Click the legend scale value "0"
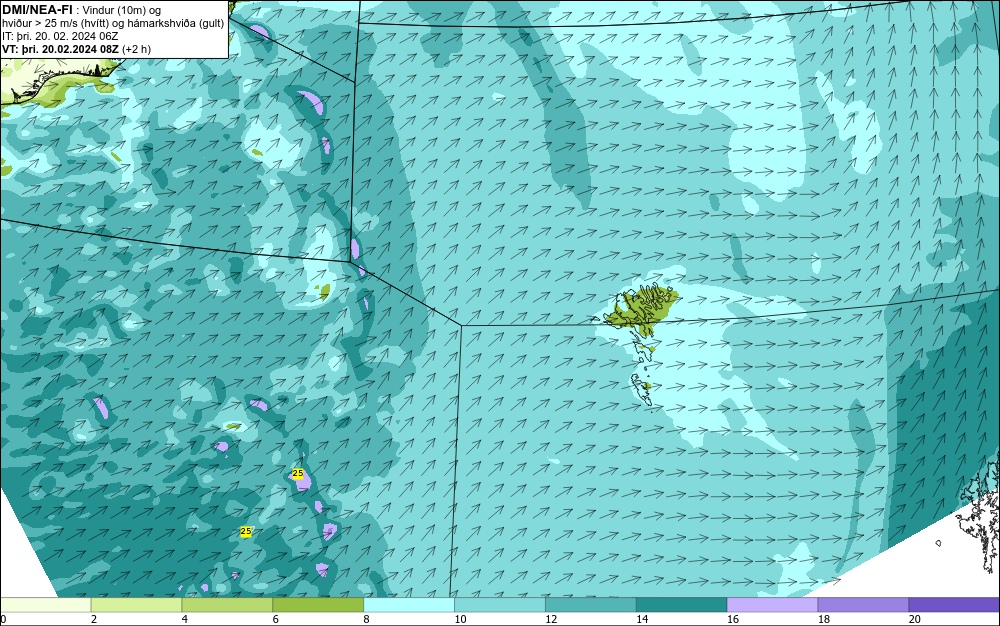The width and height of the screenshot is (1000, 626). pos(3,619)
